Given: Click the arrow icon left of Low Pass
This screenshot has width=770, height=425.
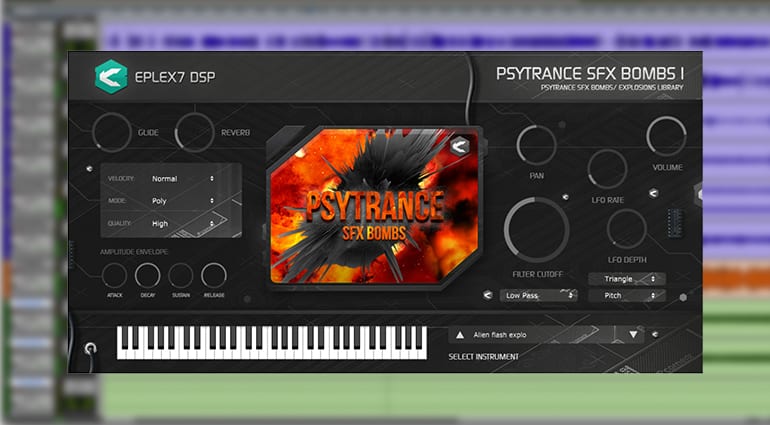Looking at the screenshot, I should click(x=488, y=295).
